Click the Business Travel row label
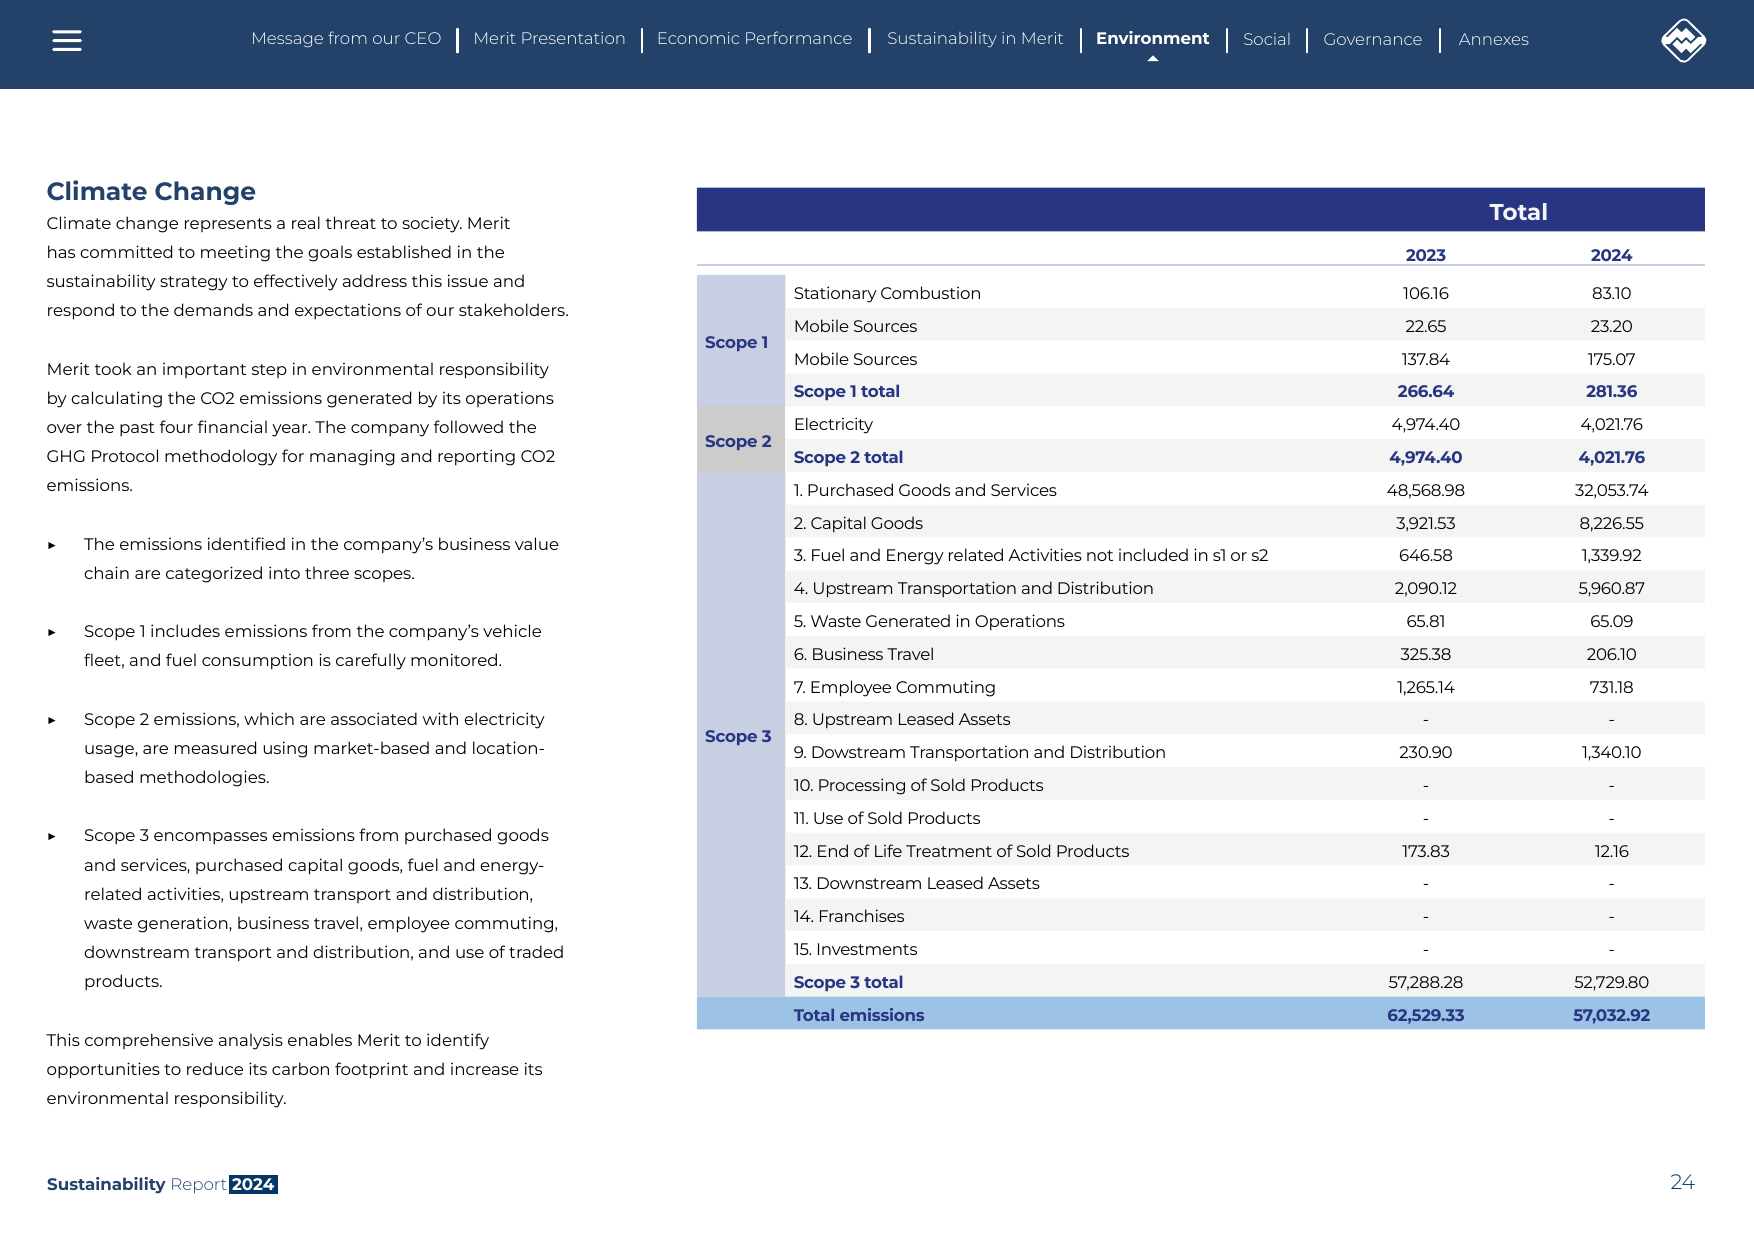This screenshot has width=1754, height=1241. point(863,654)
